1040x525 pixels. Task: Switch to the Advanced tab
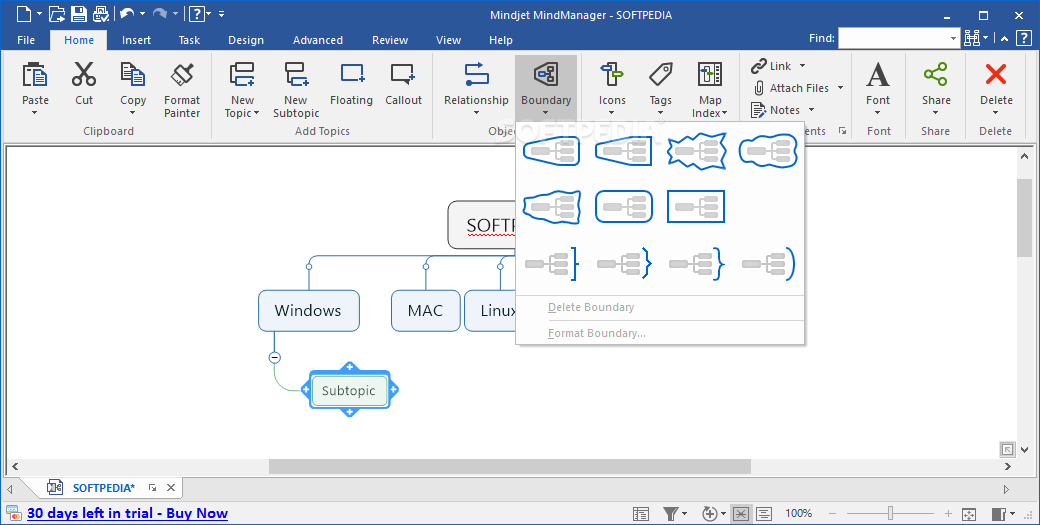pos(318,40)
